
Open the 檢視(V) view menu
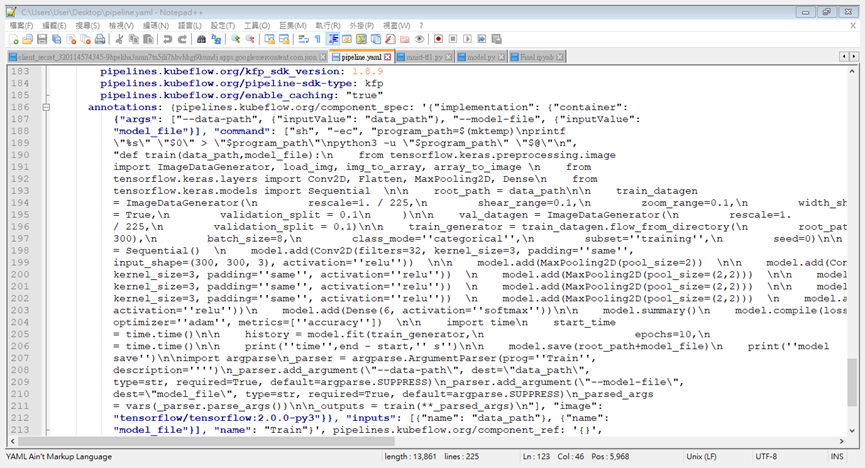coord(121,25)
